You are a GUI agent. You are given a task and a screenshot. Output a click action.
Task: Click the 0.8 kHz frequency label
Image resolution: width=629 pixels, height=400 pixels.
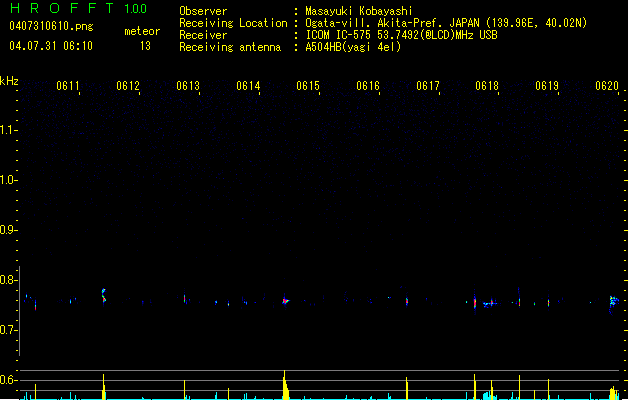(8, 280)
